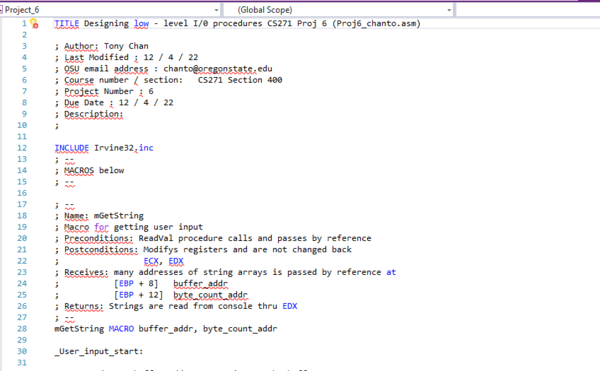Click line number 12 in the gutter
Screen dimensions: 600x371
point(22,148)
